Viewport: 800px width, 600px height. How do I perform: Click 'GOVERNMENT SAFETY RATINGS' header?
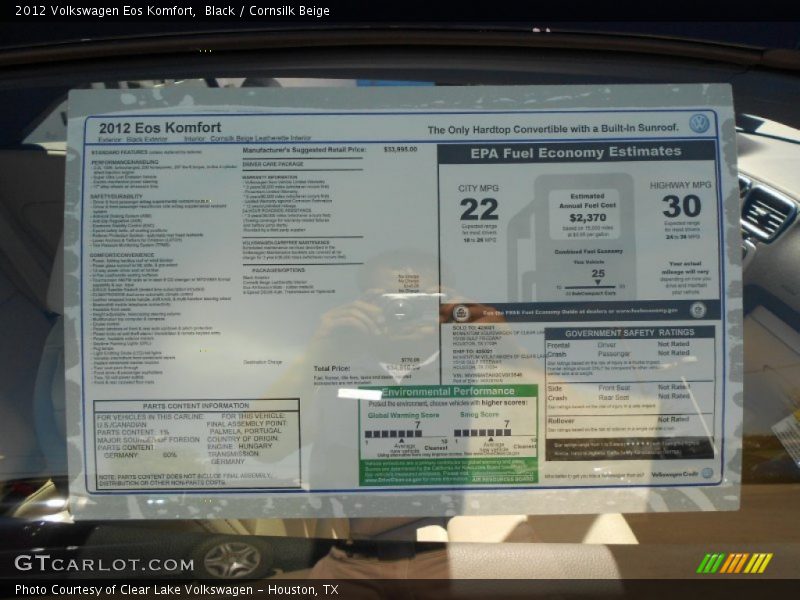pos(630,333)
